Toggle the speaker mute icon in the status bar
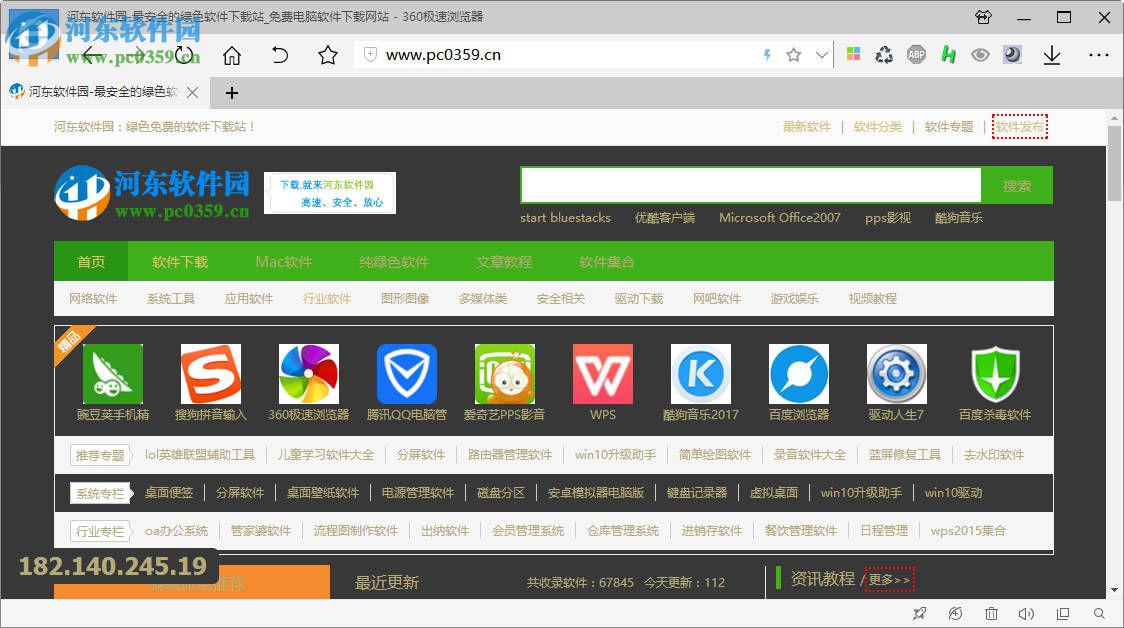The height and width of the screenshot is (628, 1124). [1026, 613]
